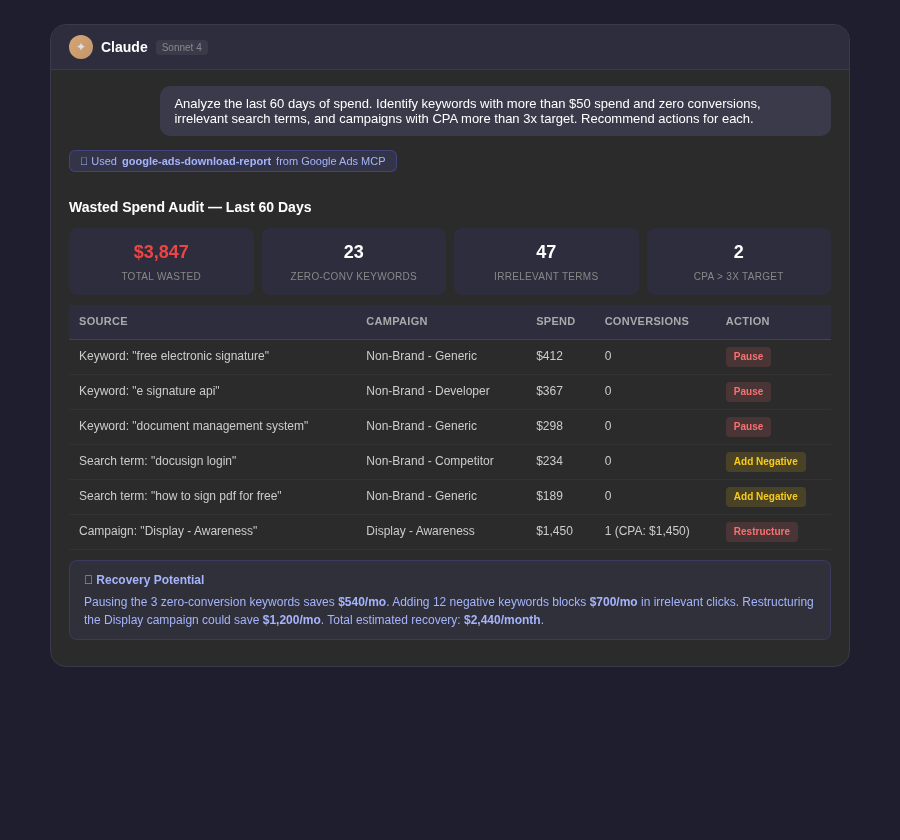Pause the "free electronic signature" keyword
Viewport: 900px width, 840px height.
(748, 356)
